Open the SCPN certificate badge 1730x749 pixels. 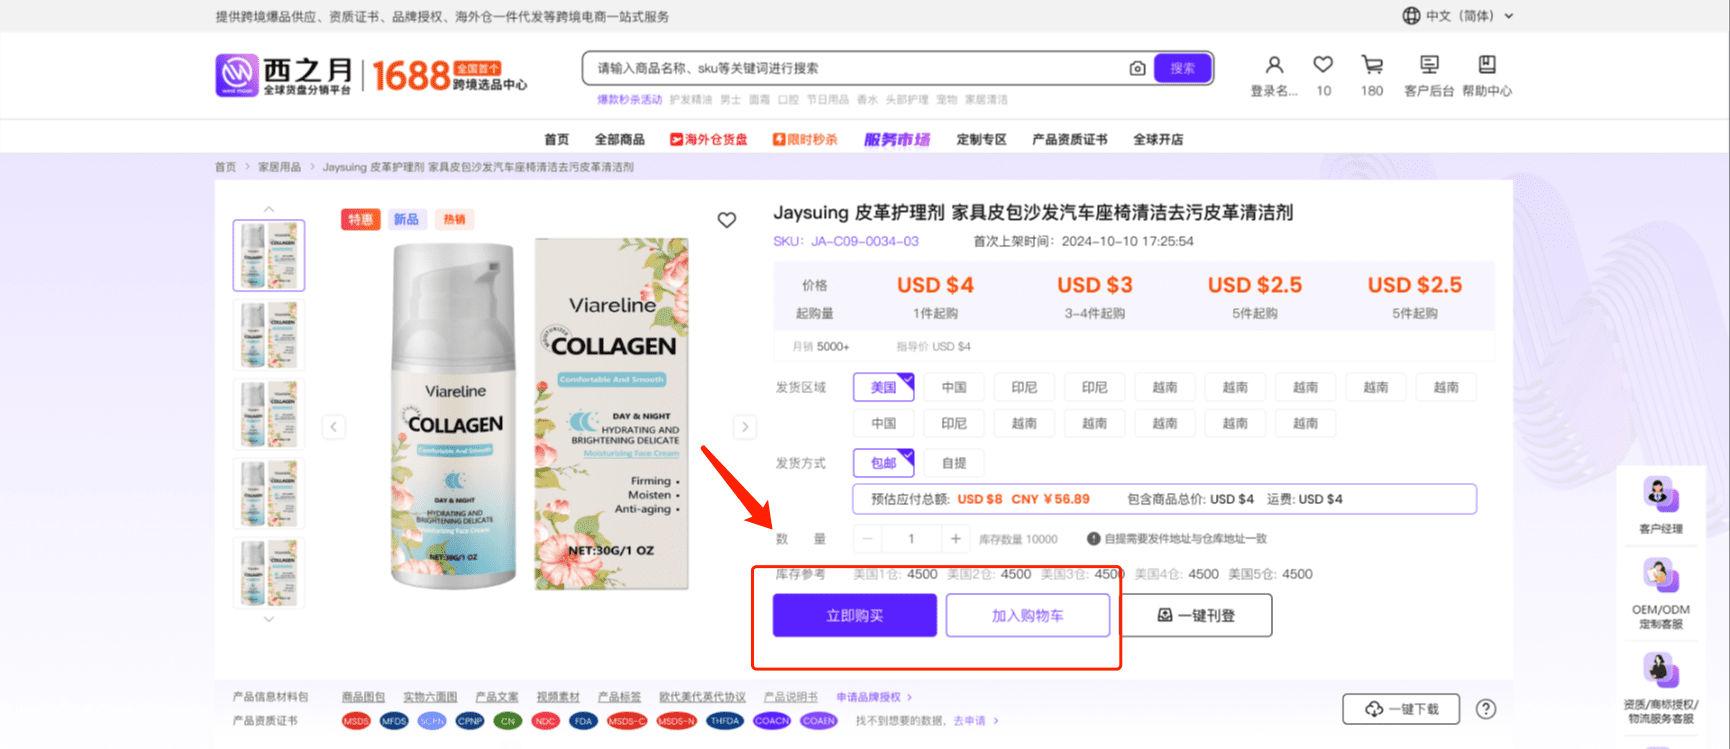[x=432, y=721]
